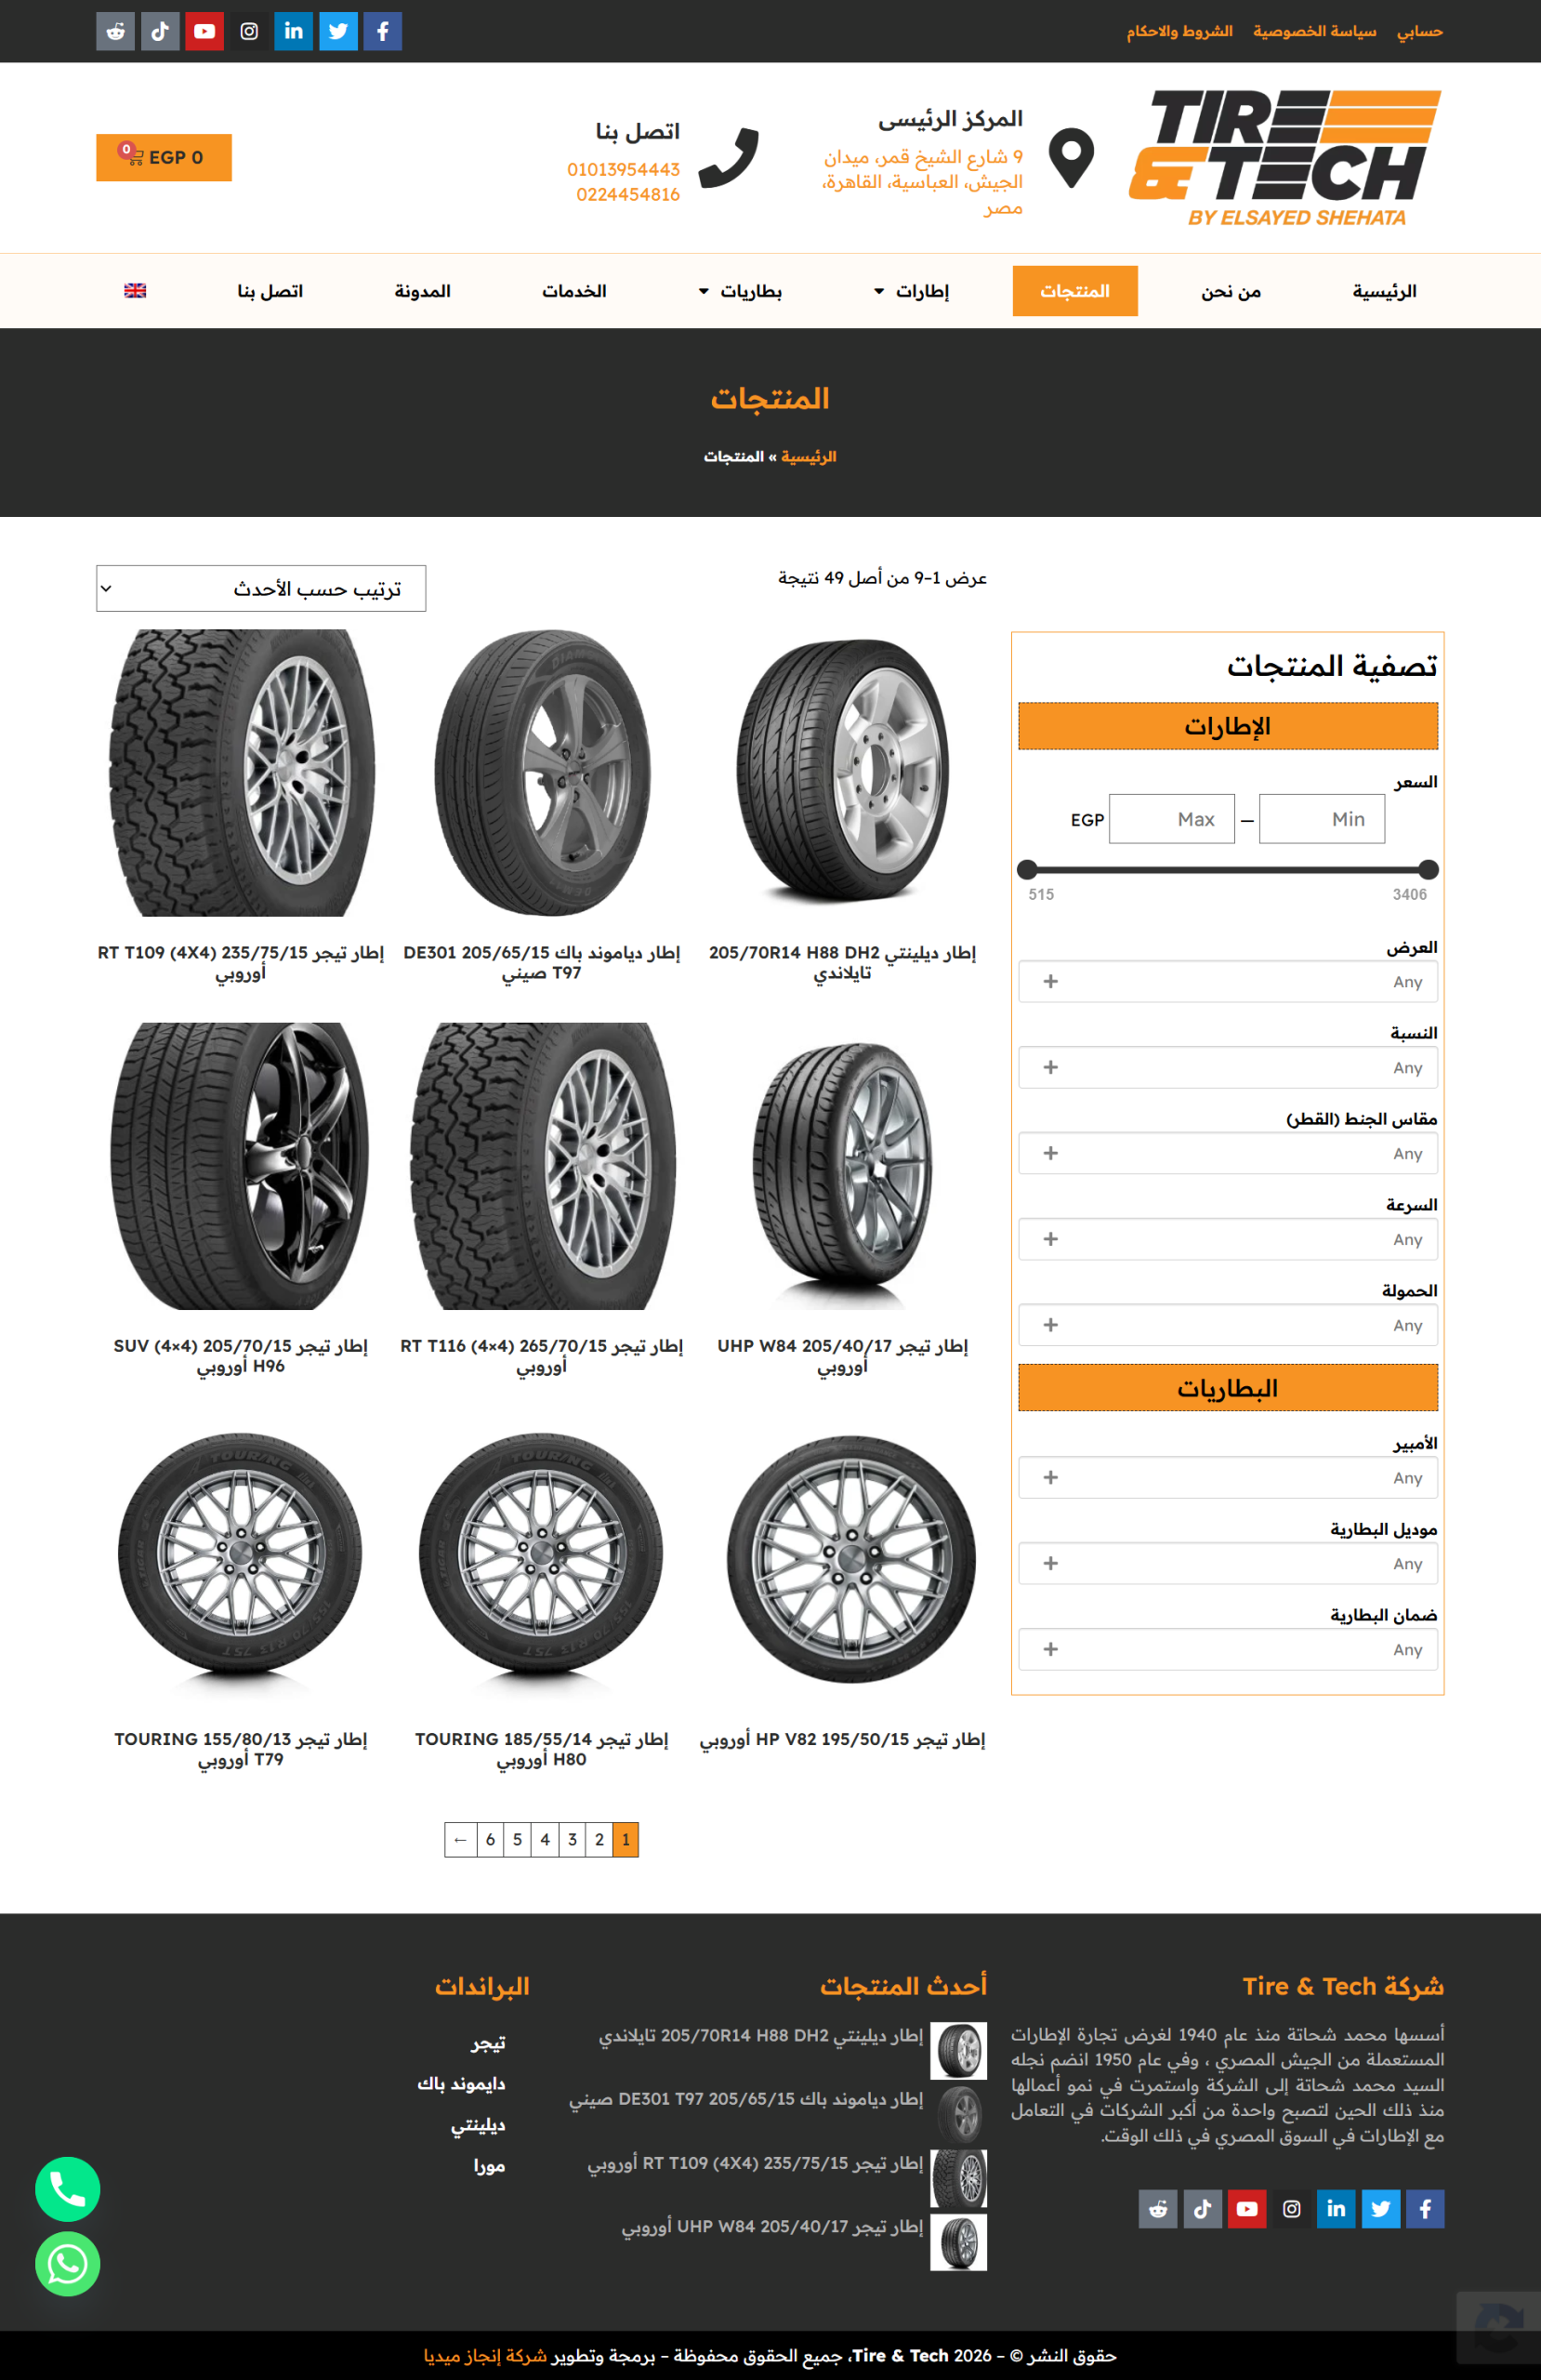Open the DE301 205/65/15 Diamond Back tire image
This screenshot has height=2380, width=1541.
coord(541,772)
